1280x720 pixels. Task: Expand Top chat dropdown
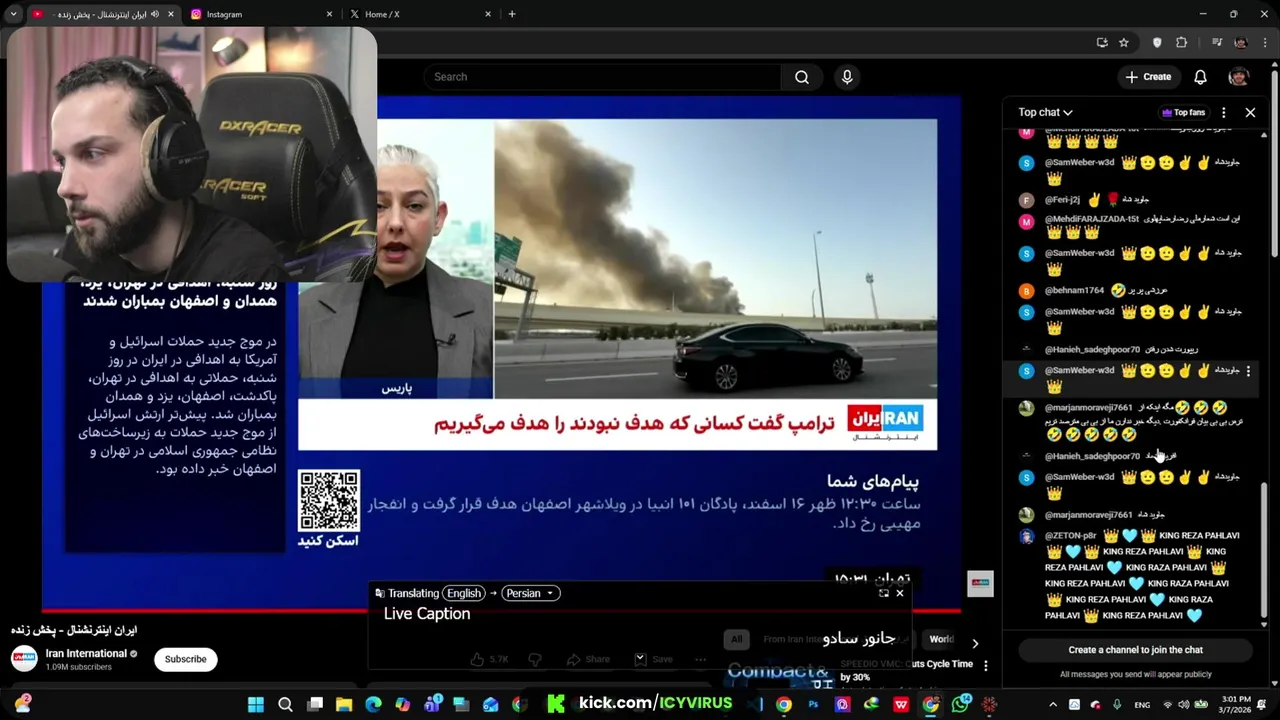tap(1045, 112)
